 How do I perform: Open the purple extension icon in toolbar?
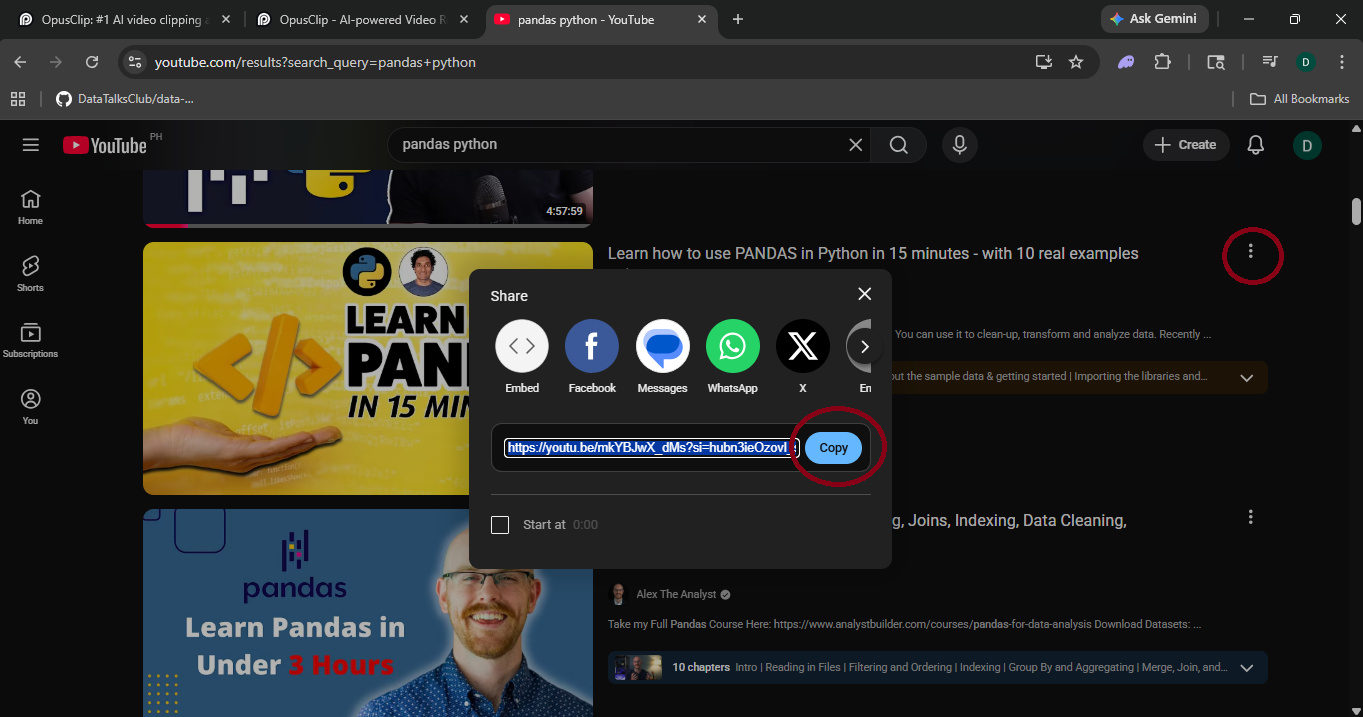coord(1126,62)
